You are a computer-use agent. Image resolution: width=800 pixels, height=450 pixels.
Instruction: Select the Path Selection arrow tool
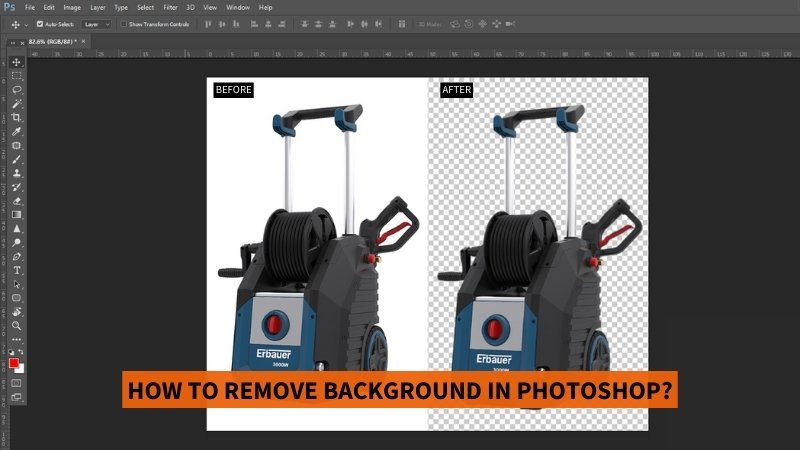pyautogui.click(x=16, y=284)
